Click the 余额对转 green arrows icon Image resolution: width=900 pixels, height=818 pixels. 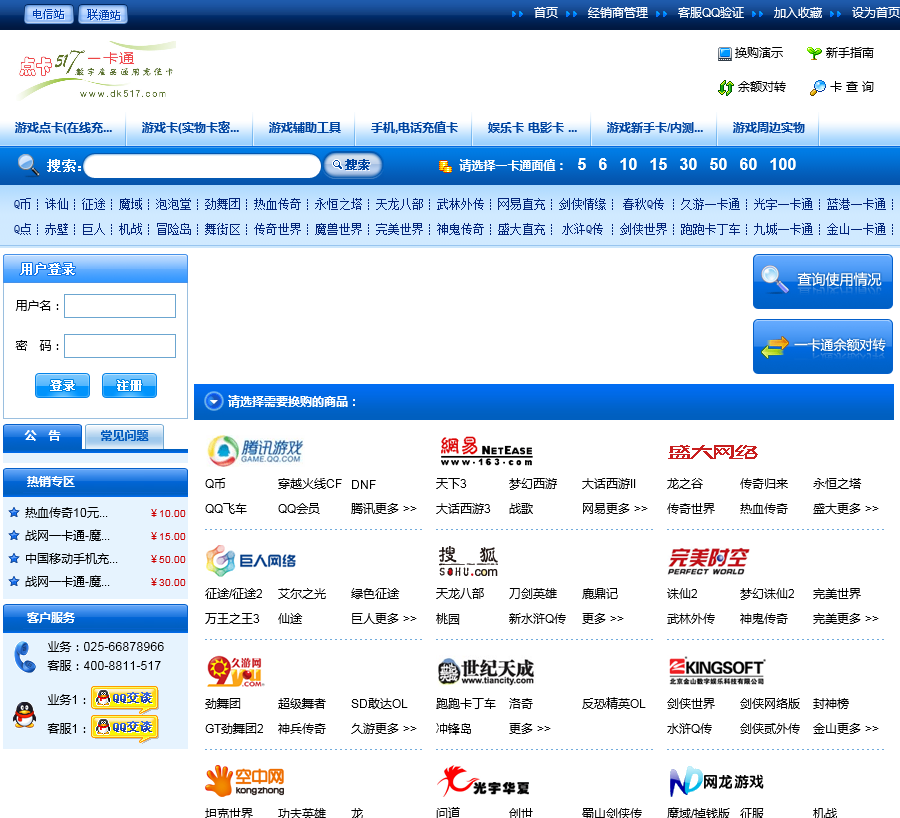point(726,88)
